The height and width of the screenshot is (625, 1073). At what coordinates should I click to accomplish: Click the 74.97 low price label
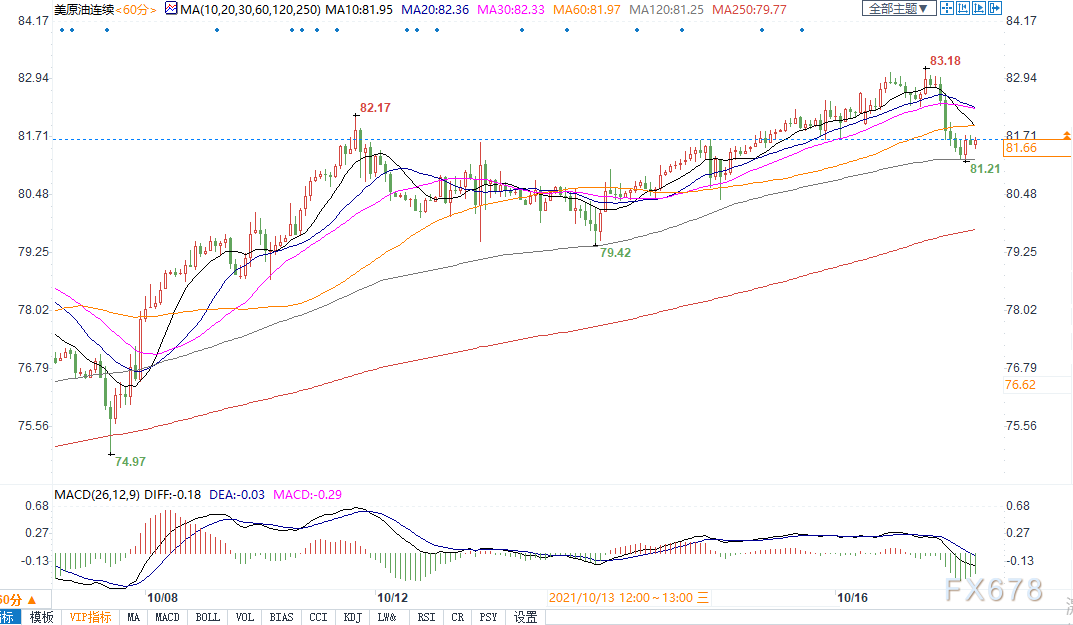[130, 461]
